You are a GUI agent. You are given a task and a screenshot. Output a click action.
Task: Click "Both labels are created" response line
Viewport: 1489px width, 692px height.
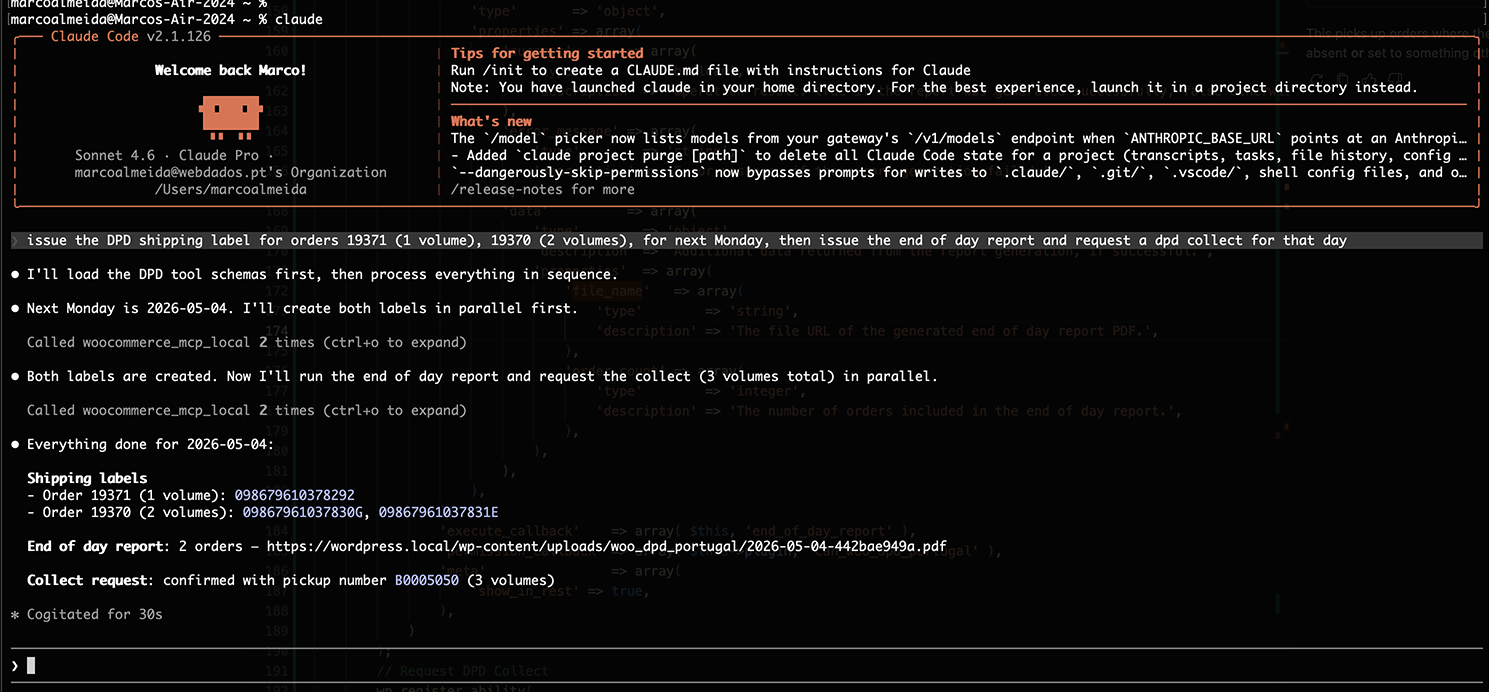[482, 376]
